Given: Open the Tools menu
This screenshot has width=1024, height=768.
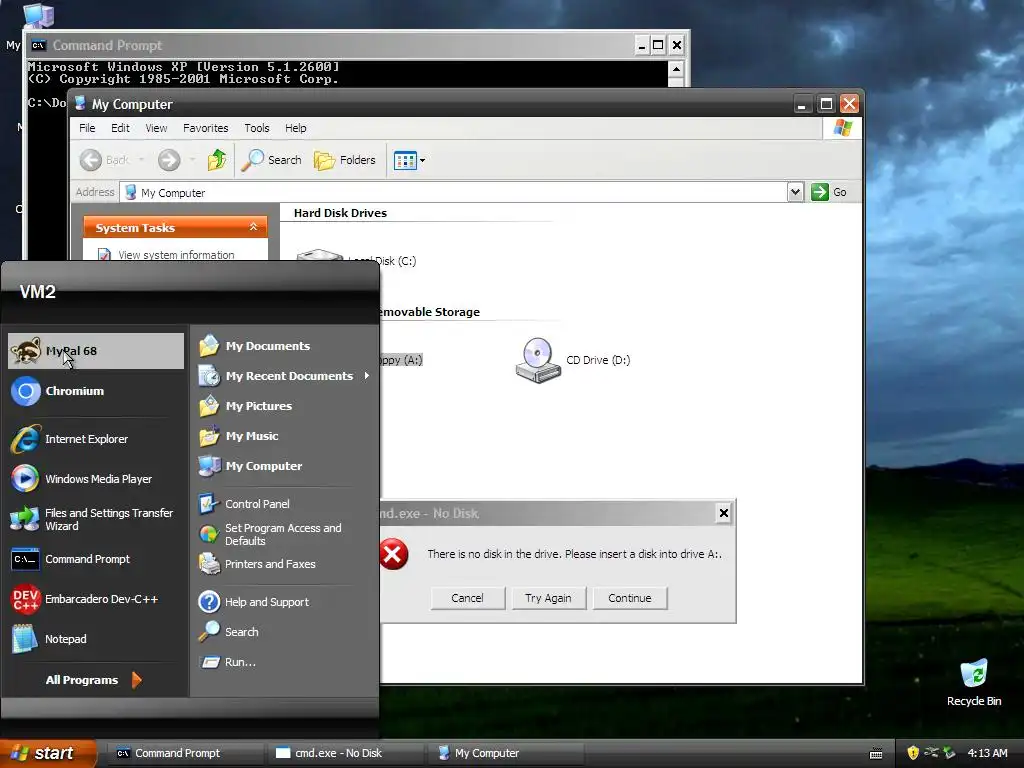Looking at the screenshot, I should [x=257, y=128].
